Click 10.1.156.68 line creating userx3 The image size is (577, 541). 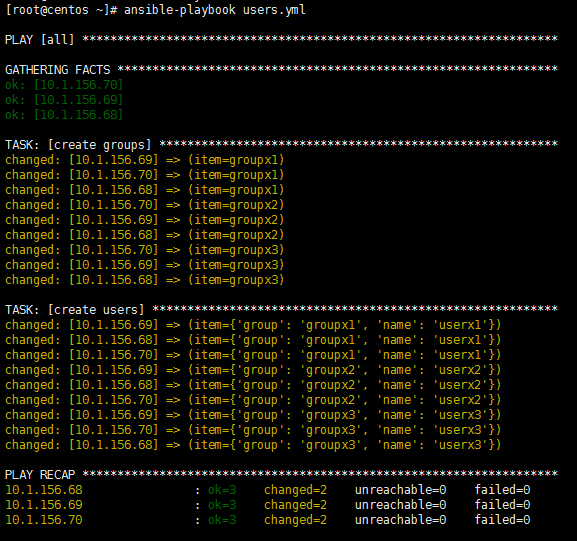point(253,445)
